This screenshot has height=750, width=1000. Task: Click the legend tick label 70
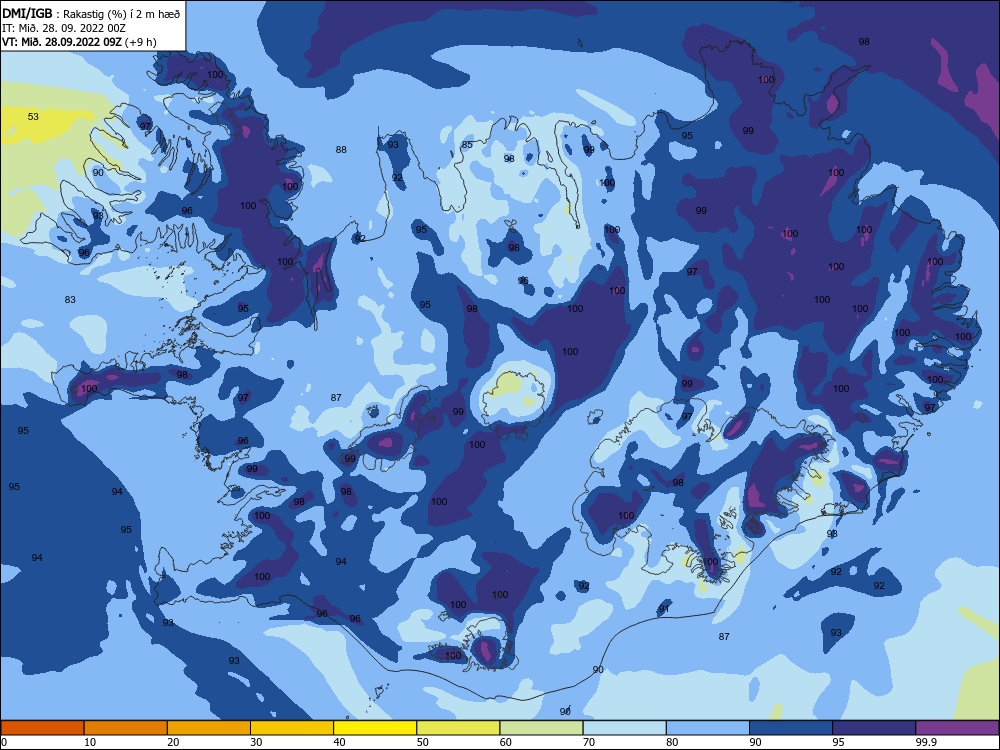tap(589, 742)
